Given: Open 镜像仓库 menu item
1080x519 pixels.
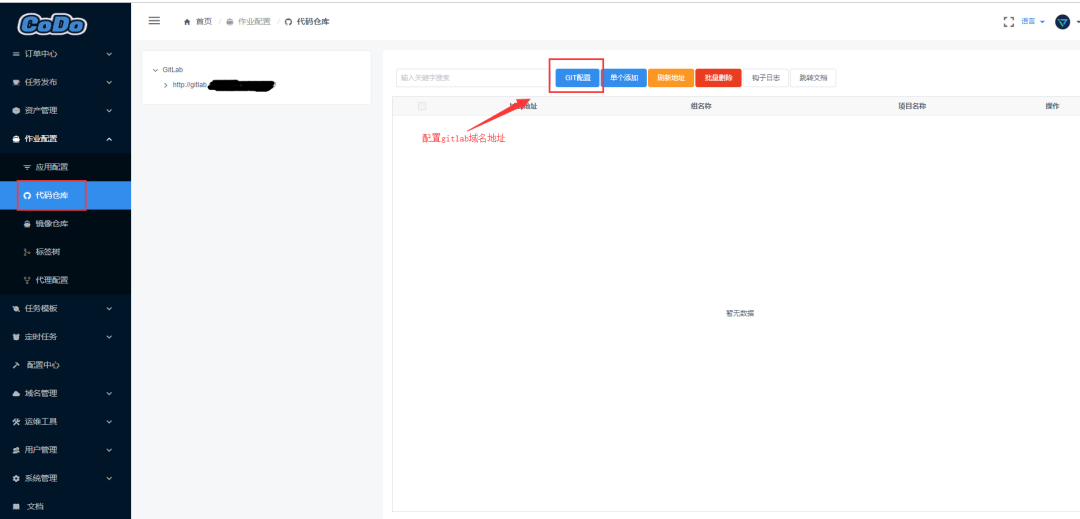Looking at the screenshot, I should click(65, 224).
